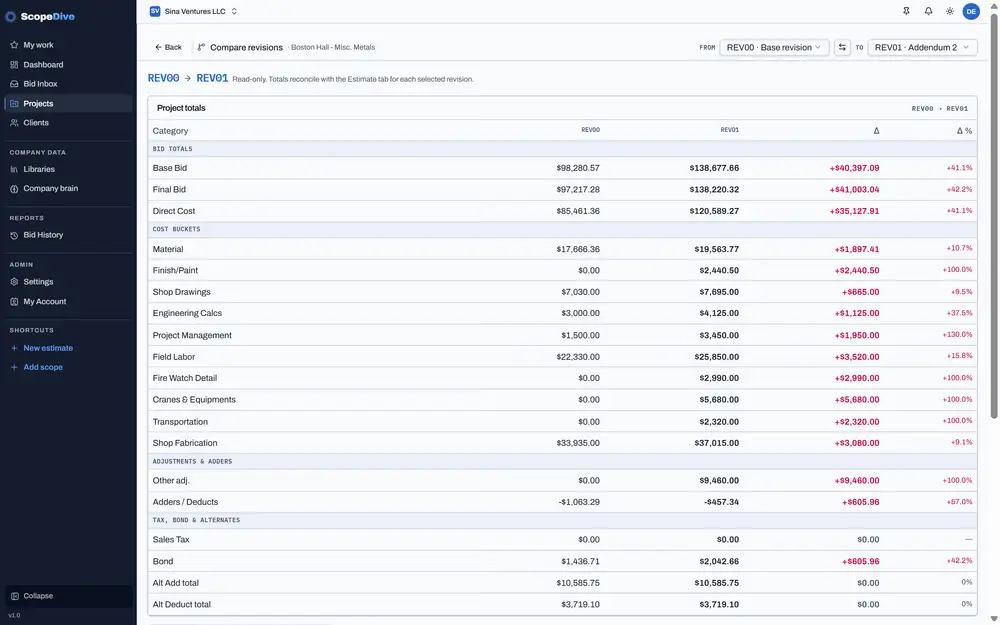Click Adders / Deducts REV00 value -$1,063.29
Viewport: 1000px width, 625px height.
click(x=579, y=503)
